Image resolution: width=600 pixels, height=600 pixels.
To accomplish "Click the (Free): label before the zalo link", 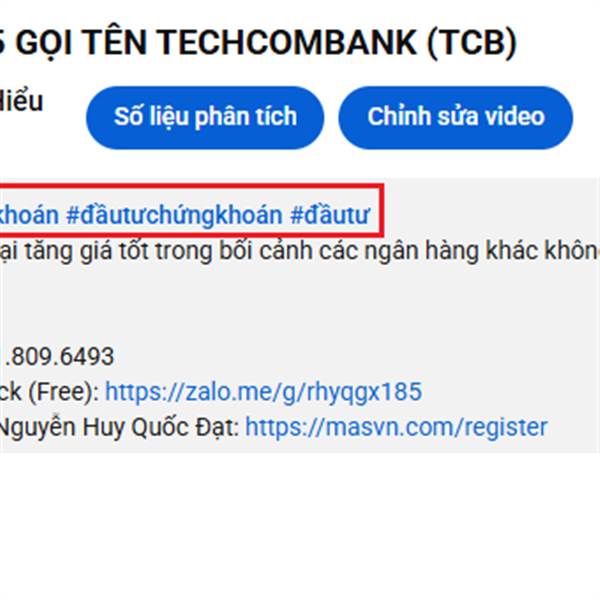I will click(x=64, y=391).
